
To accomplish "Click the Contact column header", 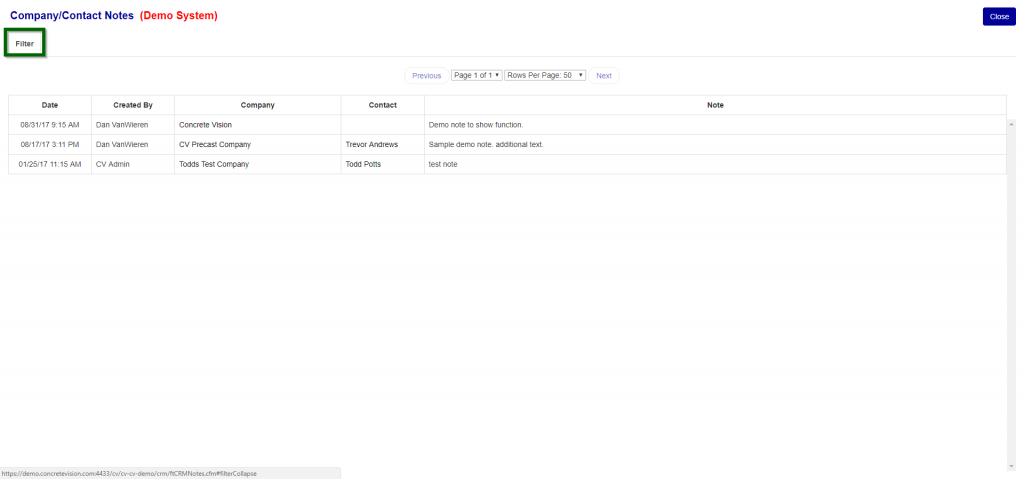I will click(383, 105).
